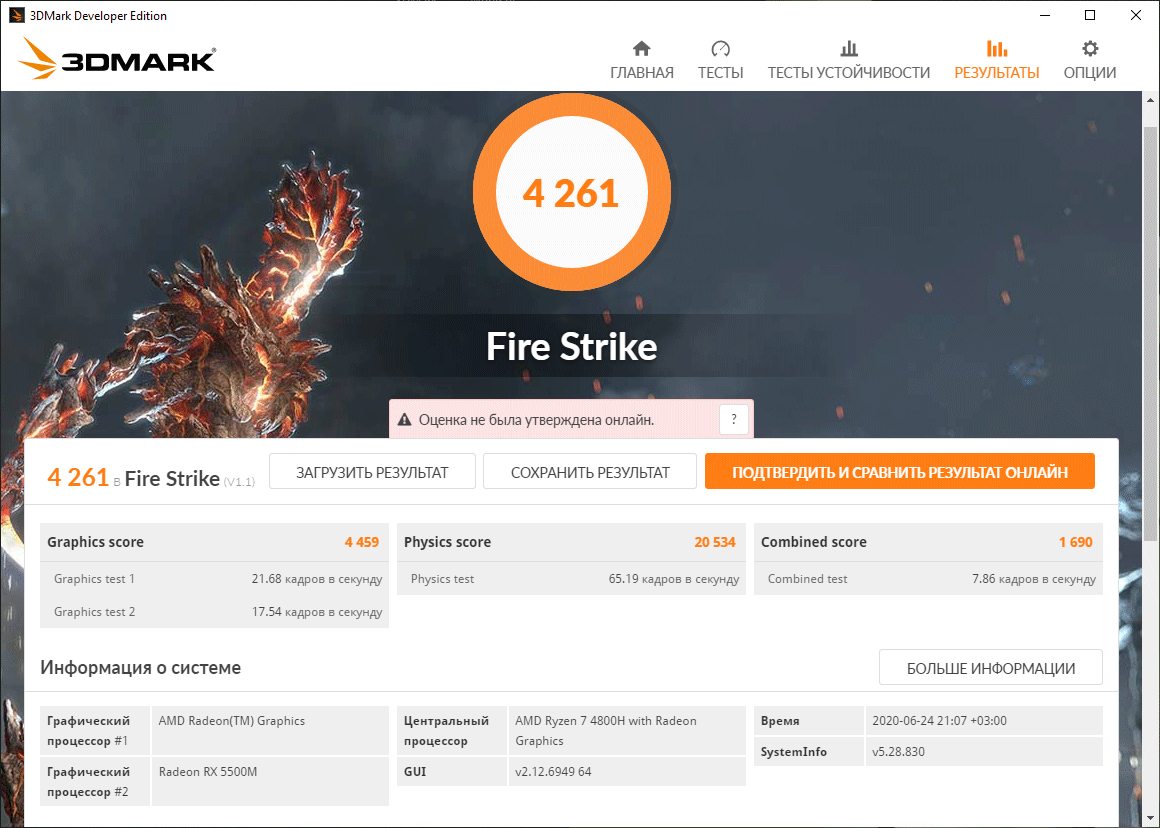The image size is (1160, 828).
Task: Click the warning triangle icon in validation notice
Action: point(404,420)
